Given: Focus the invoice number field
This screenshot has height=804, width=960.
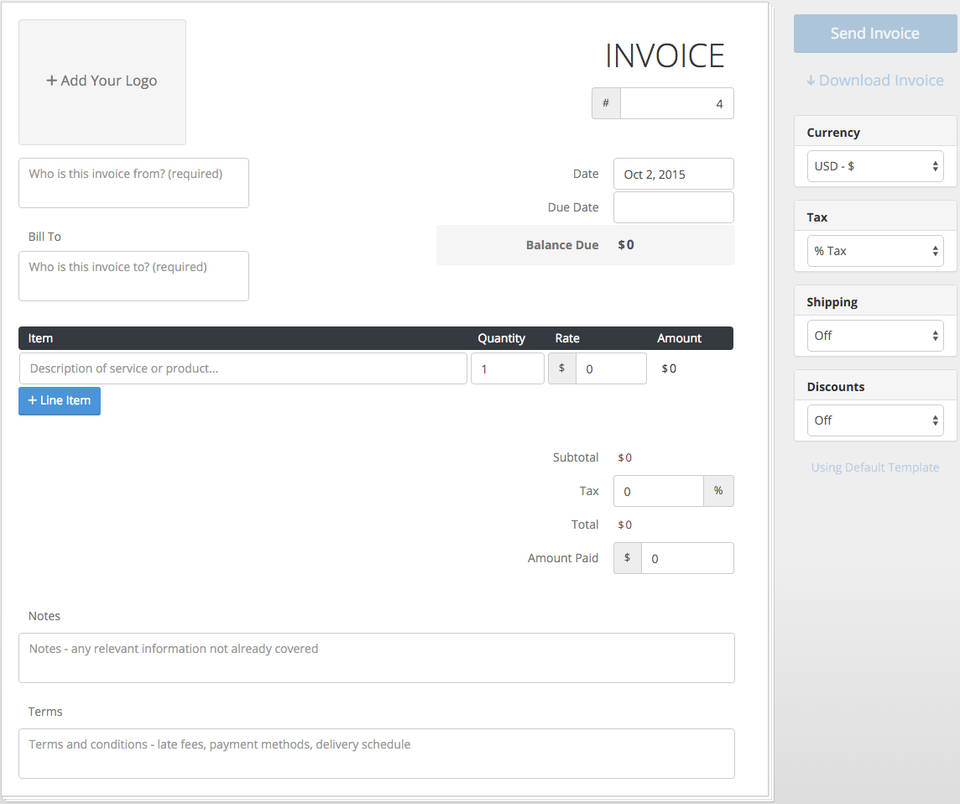Looking at the screenshot, I should click(676, 103).
